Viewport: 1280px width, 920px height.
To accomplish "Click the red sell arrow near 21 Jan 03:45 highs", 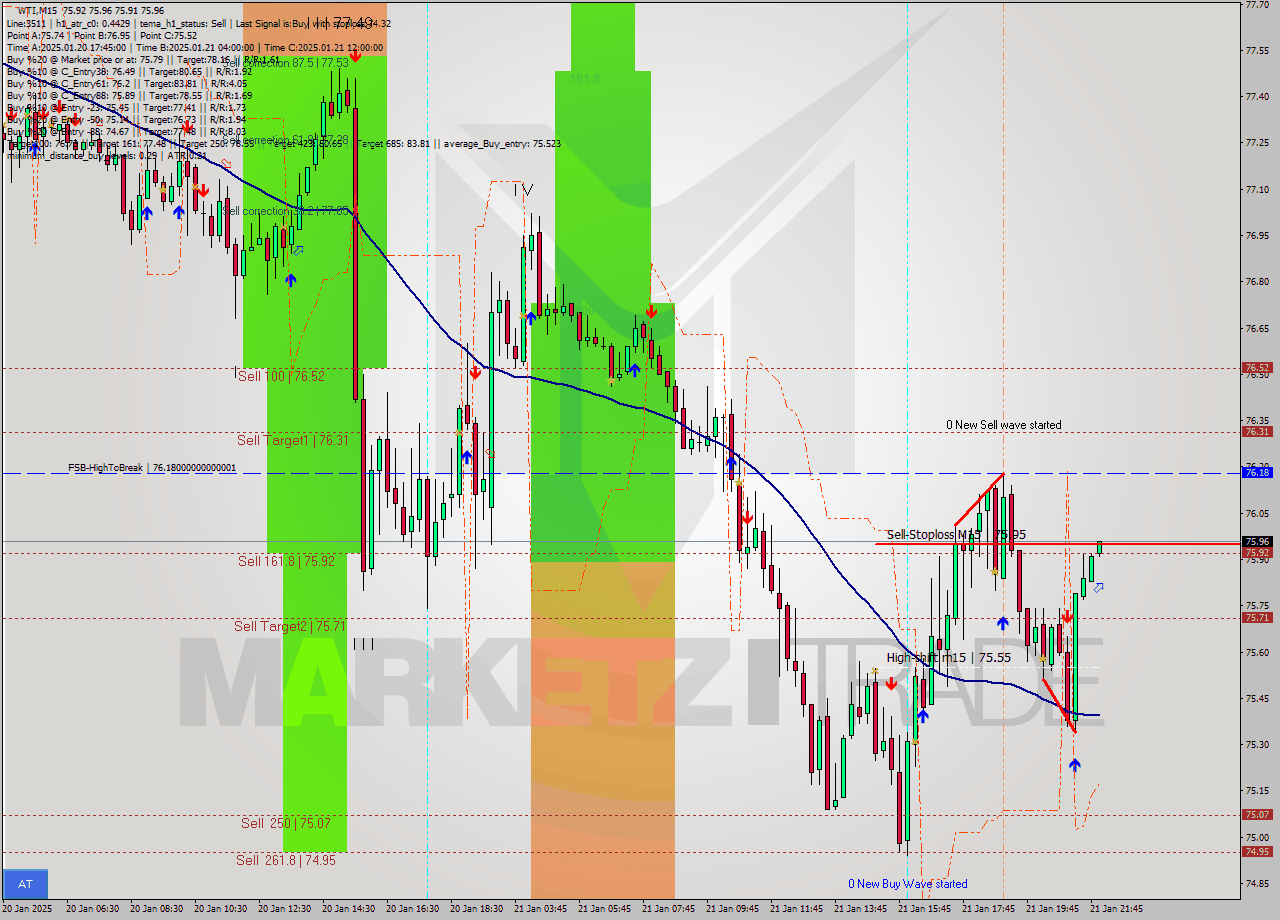I will (652, 311).
